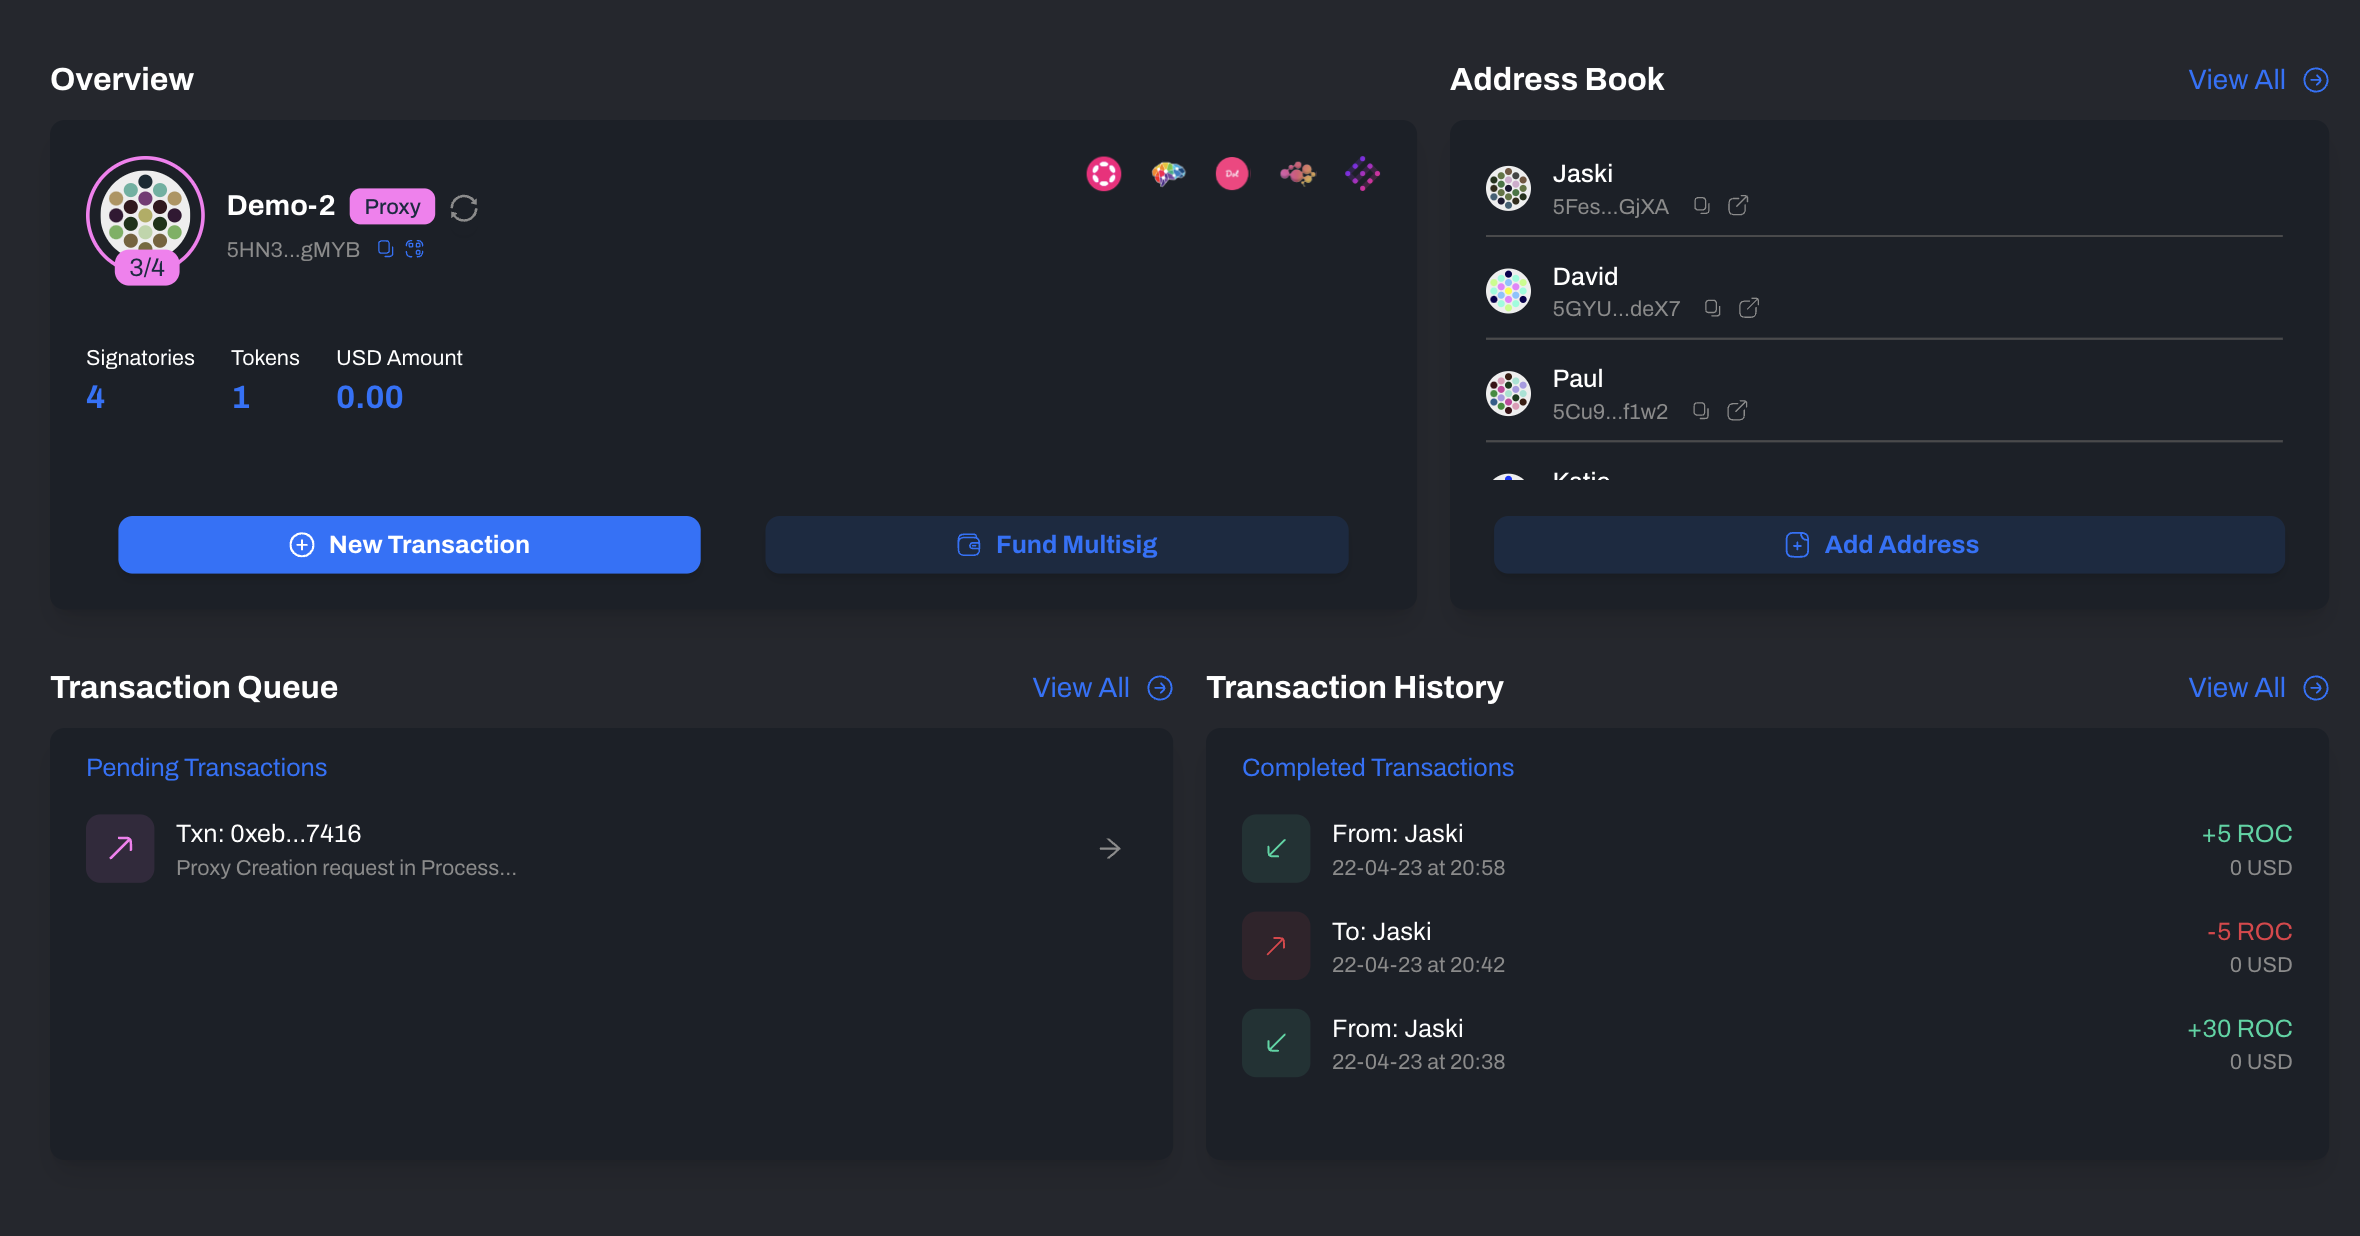Click the brain-shaped network logo icon
This screenshot has width=2360, height=1236.
click(1168, 174)
